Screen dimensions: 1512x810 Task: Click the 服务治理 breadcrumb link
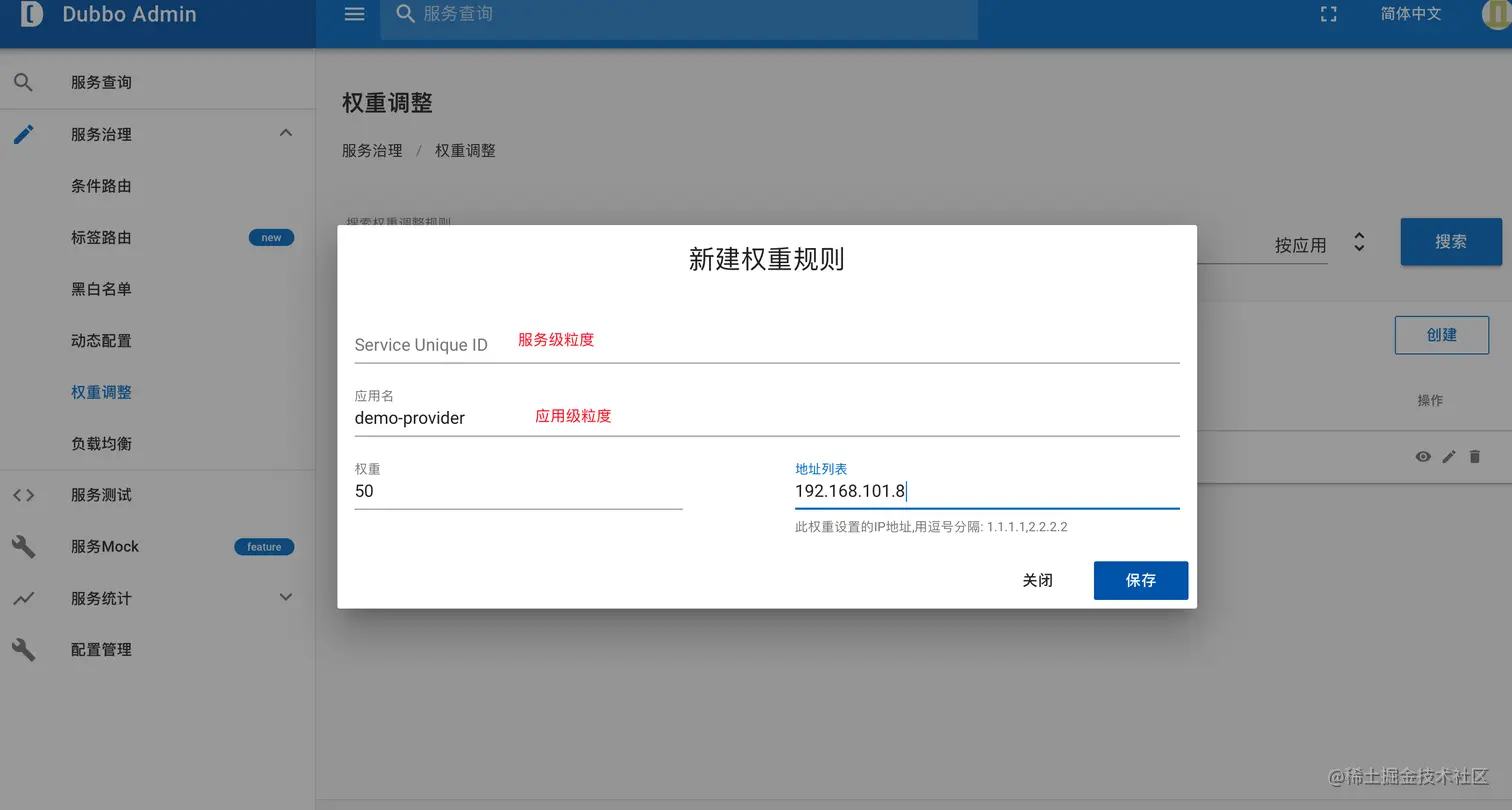[372, 150]
